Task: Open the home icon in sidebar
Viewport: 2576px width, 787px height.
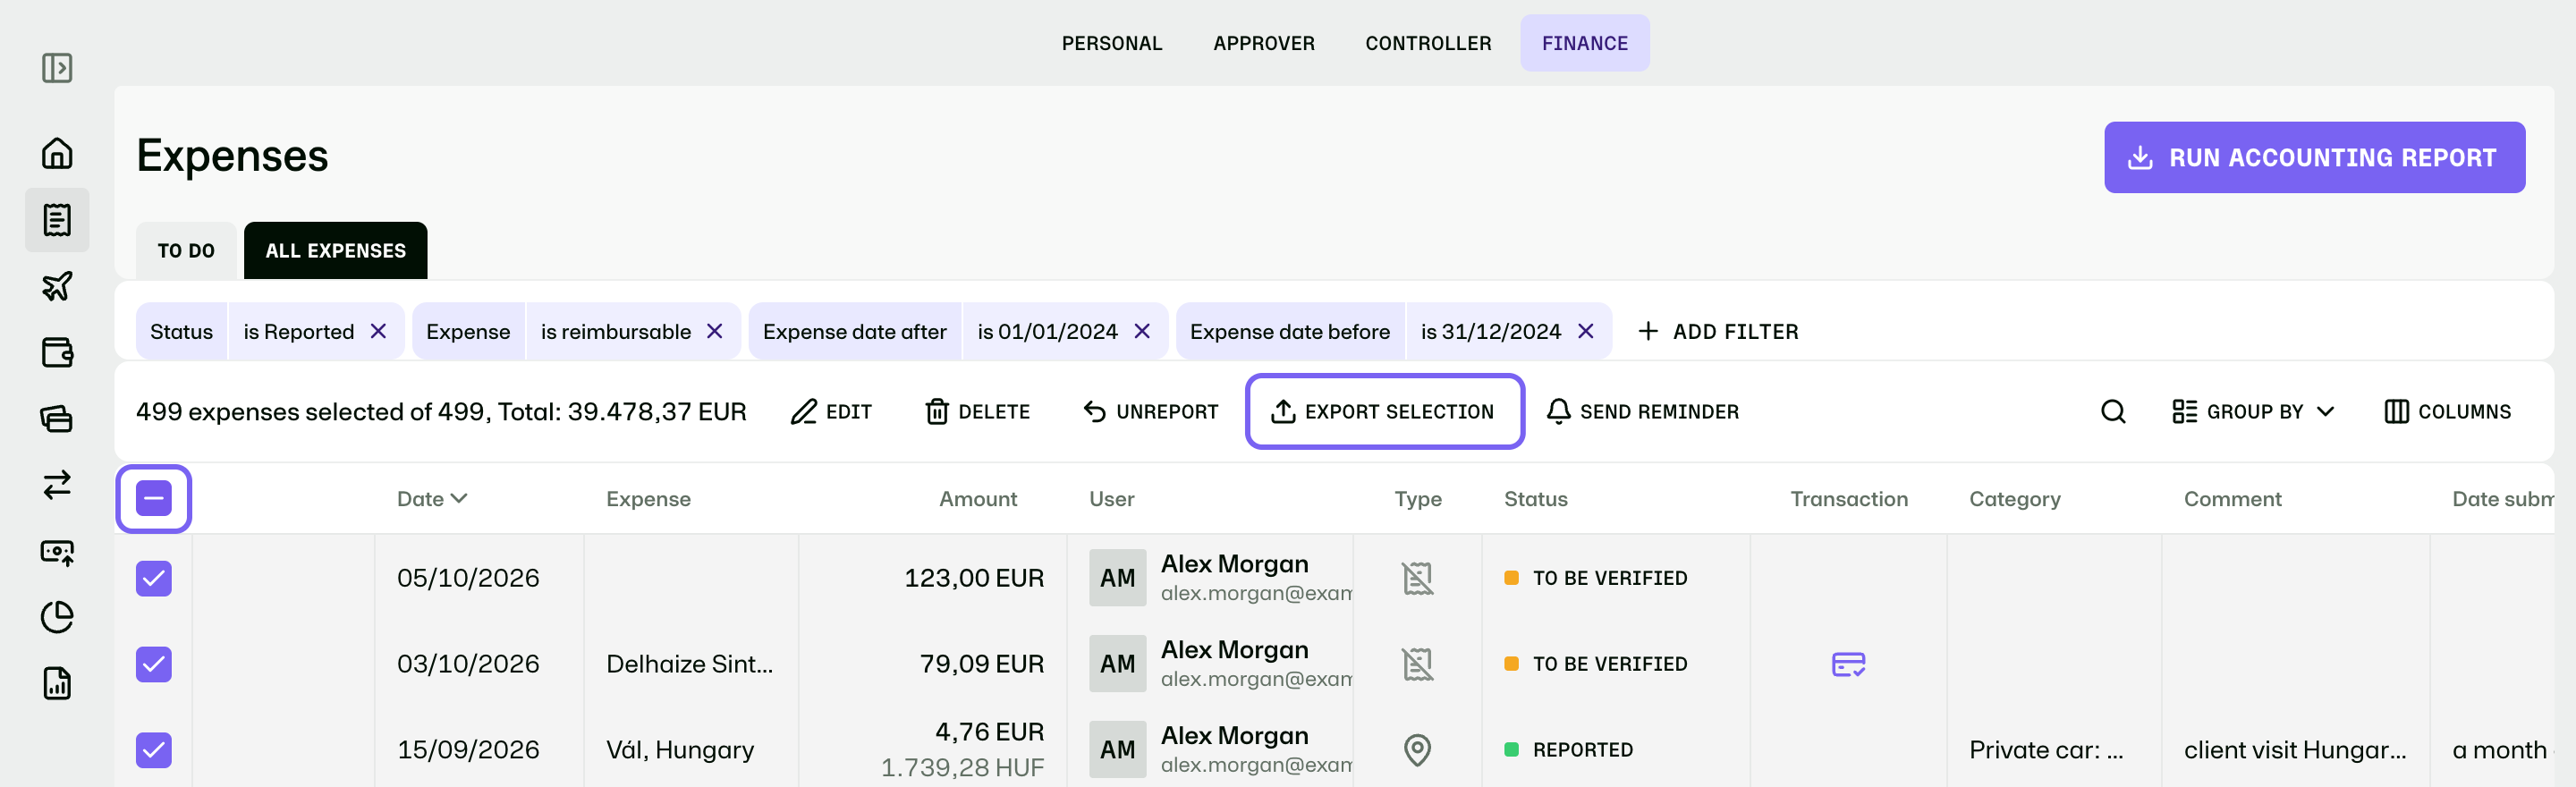Action: (57, 153)
